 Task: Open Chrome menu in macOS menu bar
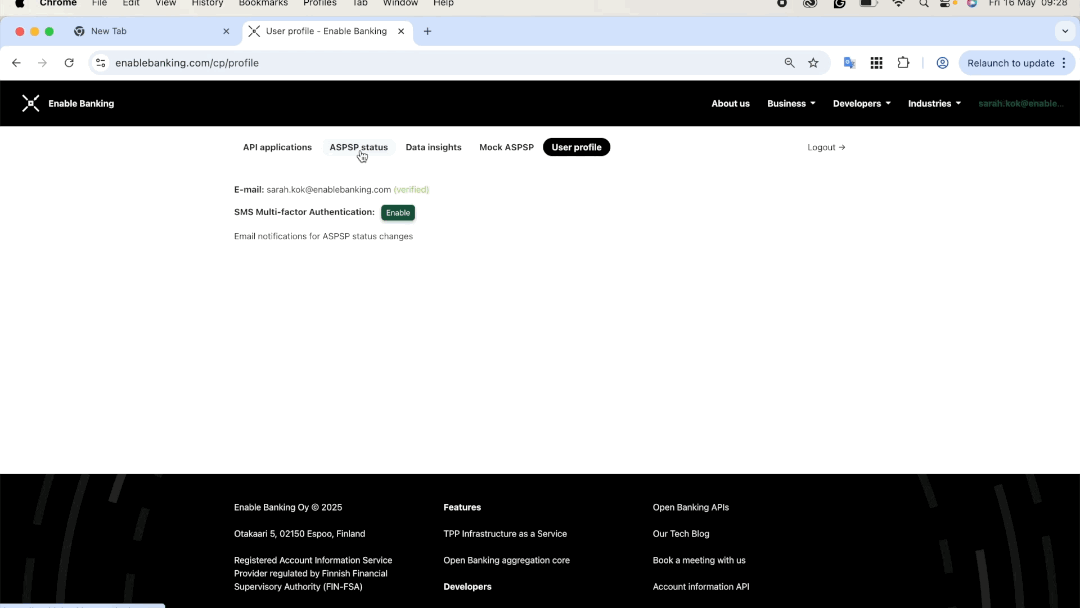(58, 3)
